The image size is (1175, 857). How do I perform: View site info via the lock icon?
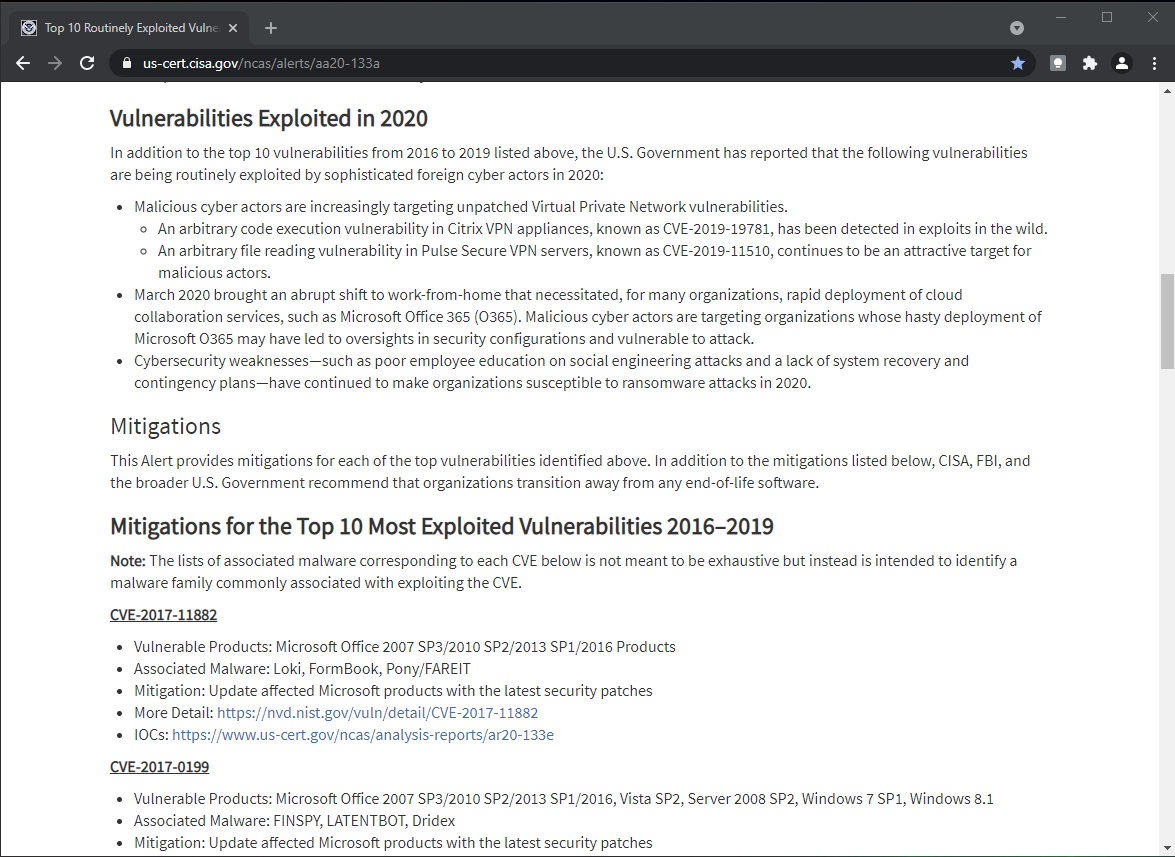127,64
